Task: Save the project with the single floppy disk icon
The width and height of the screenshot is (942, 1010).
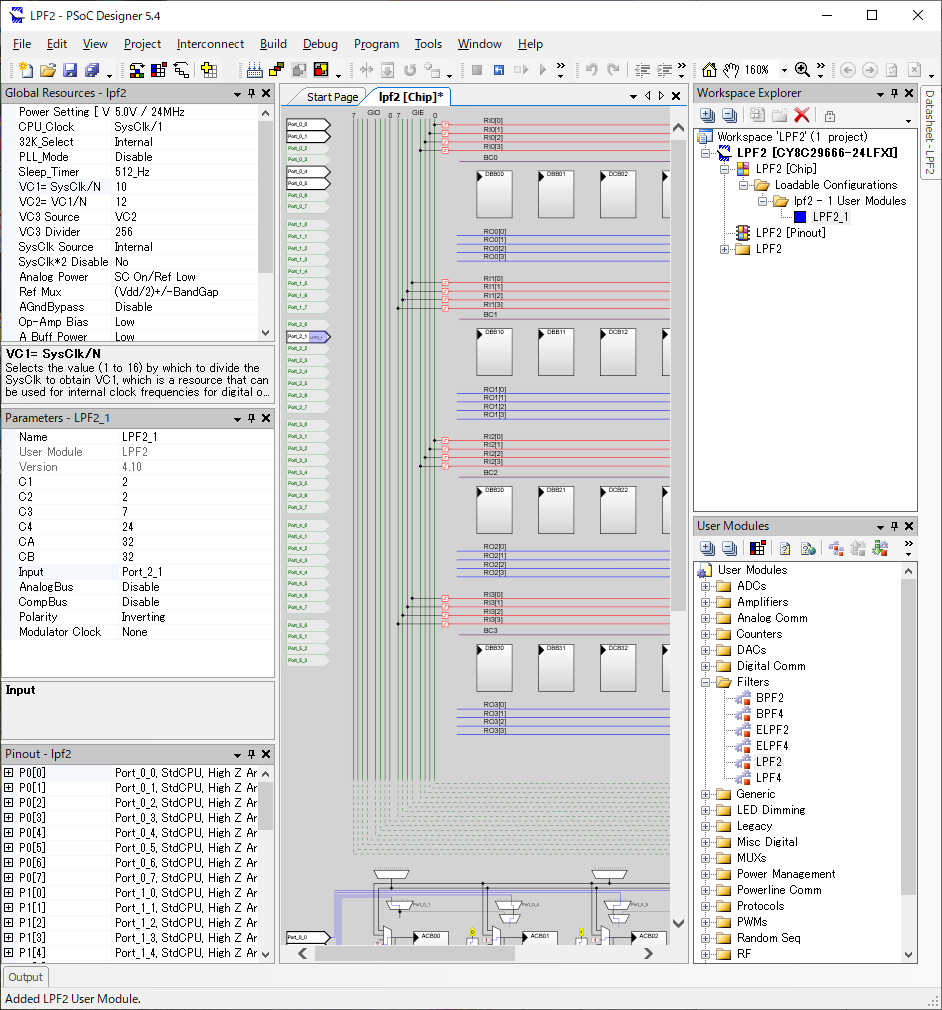Action: [70, 70]
